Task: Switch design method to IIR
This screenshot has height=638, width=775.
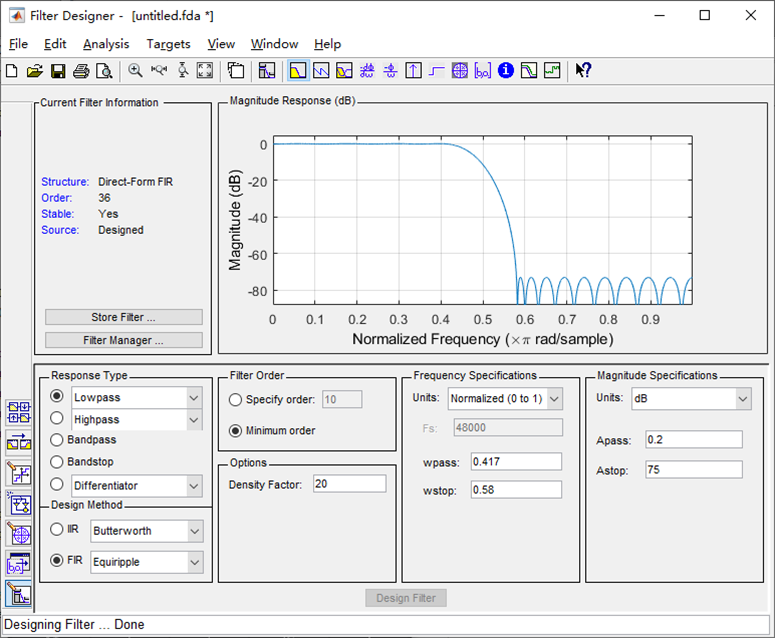Action: [57, 529]
